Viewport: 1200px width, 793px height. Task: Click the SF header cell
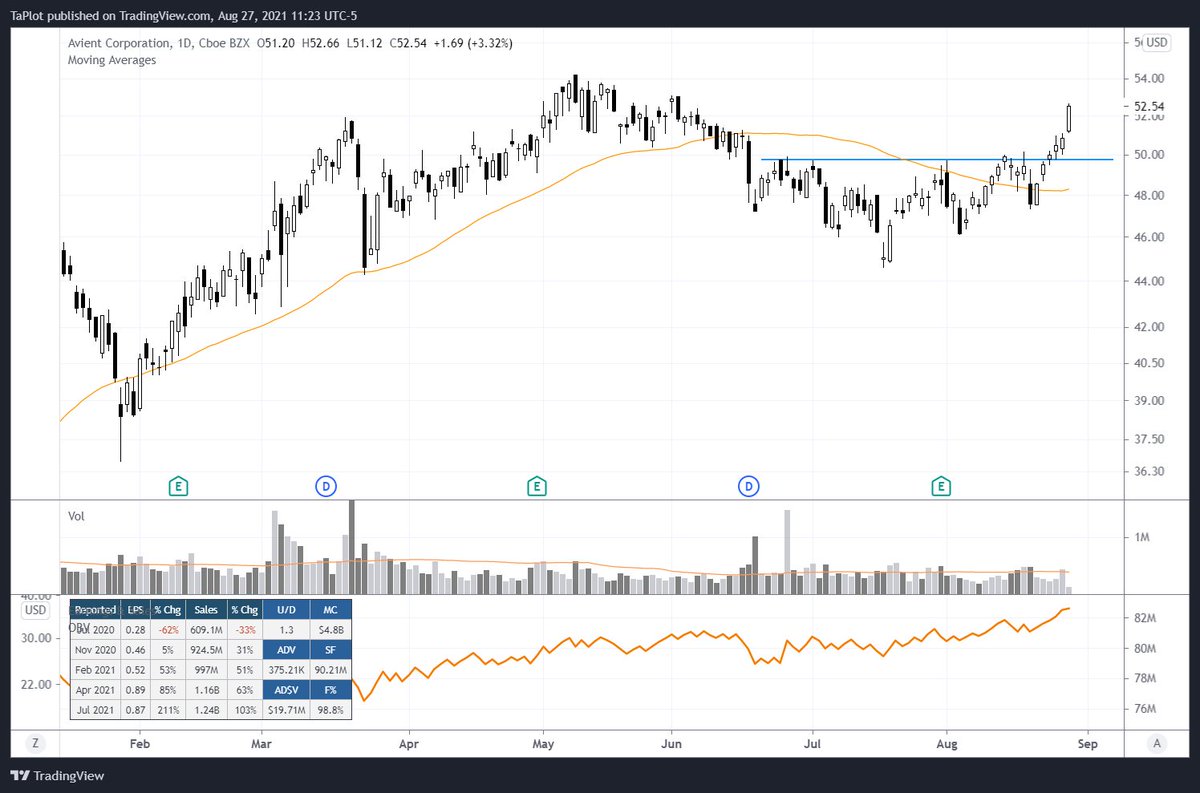(331, 649)
